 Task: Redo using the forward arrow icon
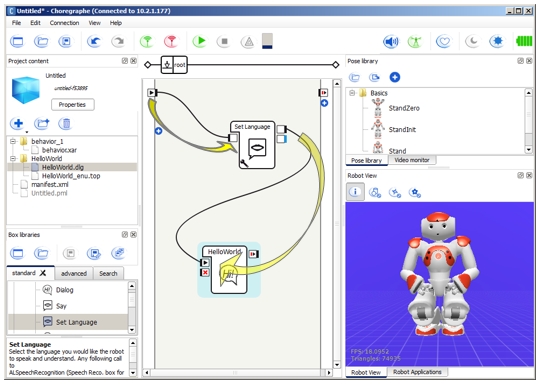coord(118,42)
